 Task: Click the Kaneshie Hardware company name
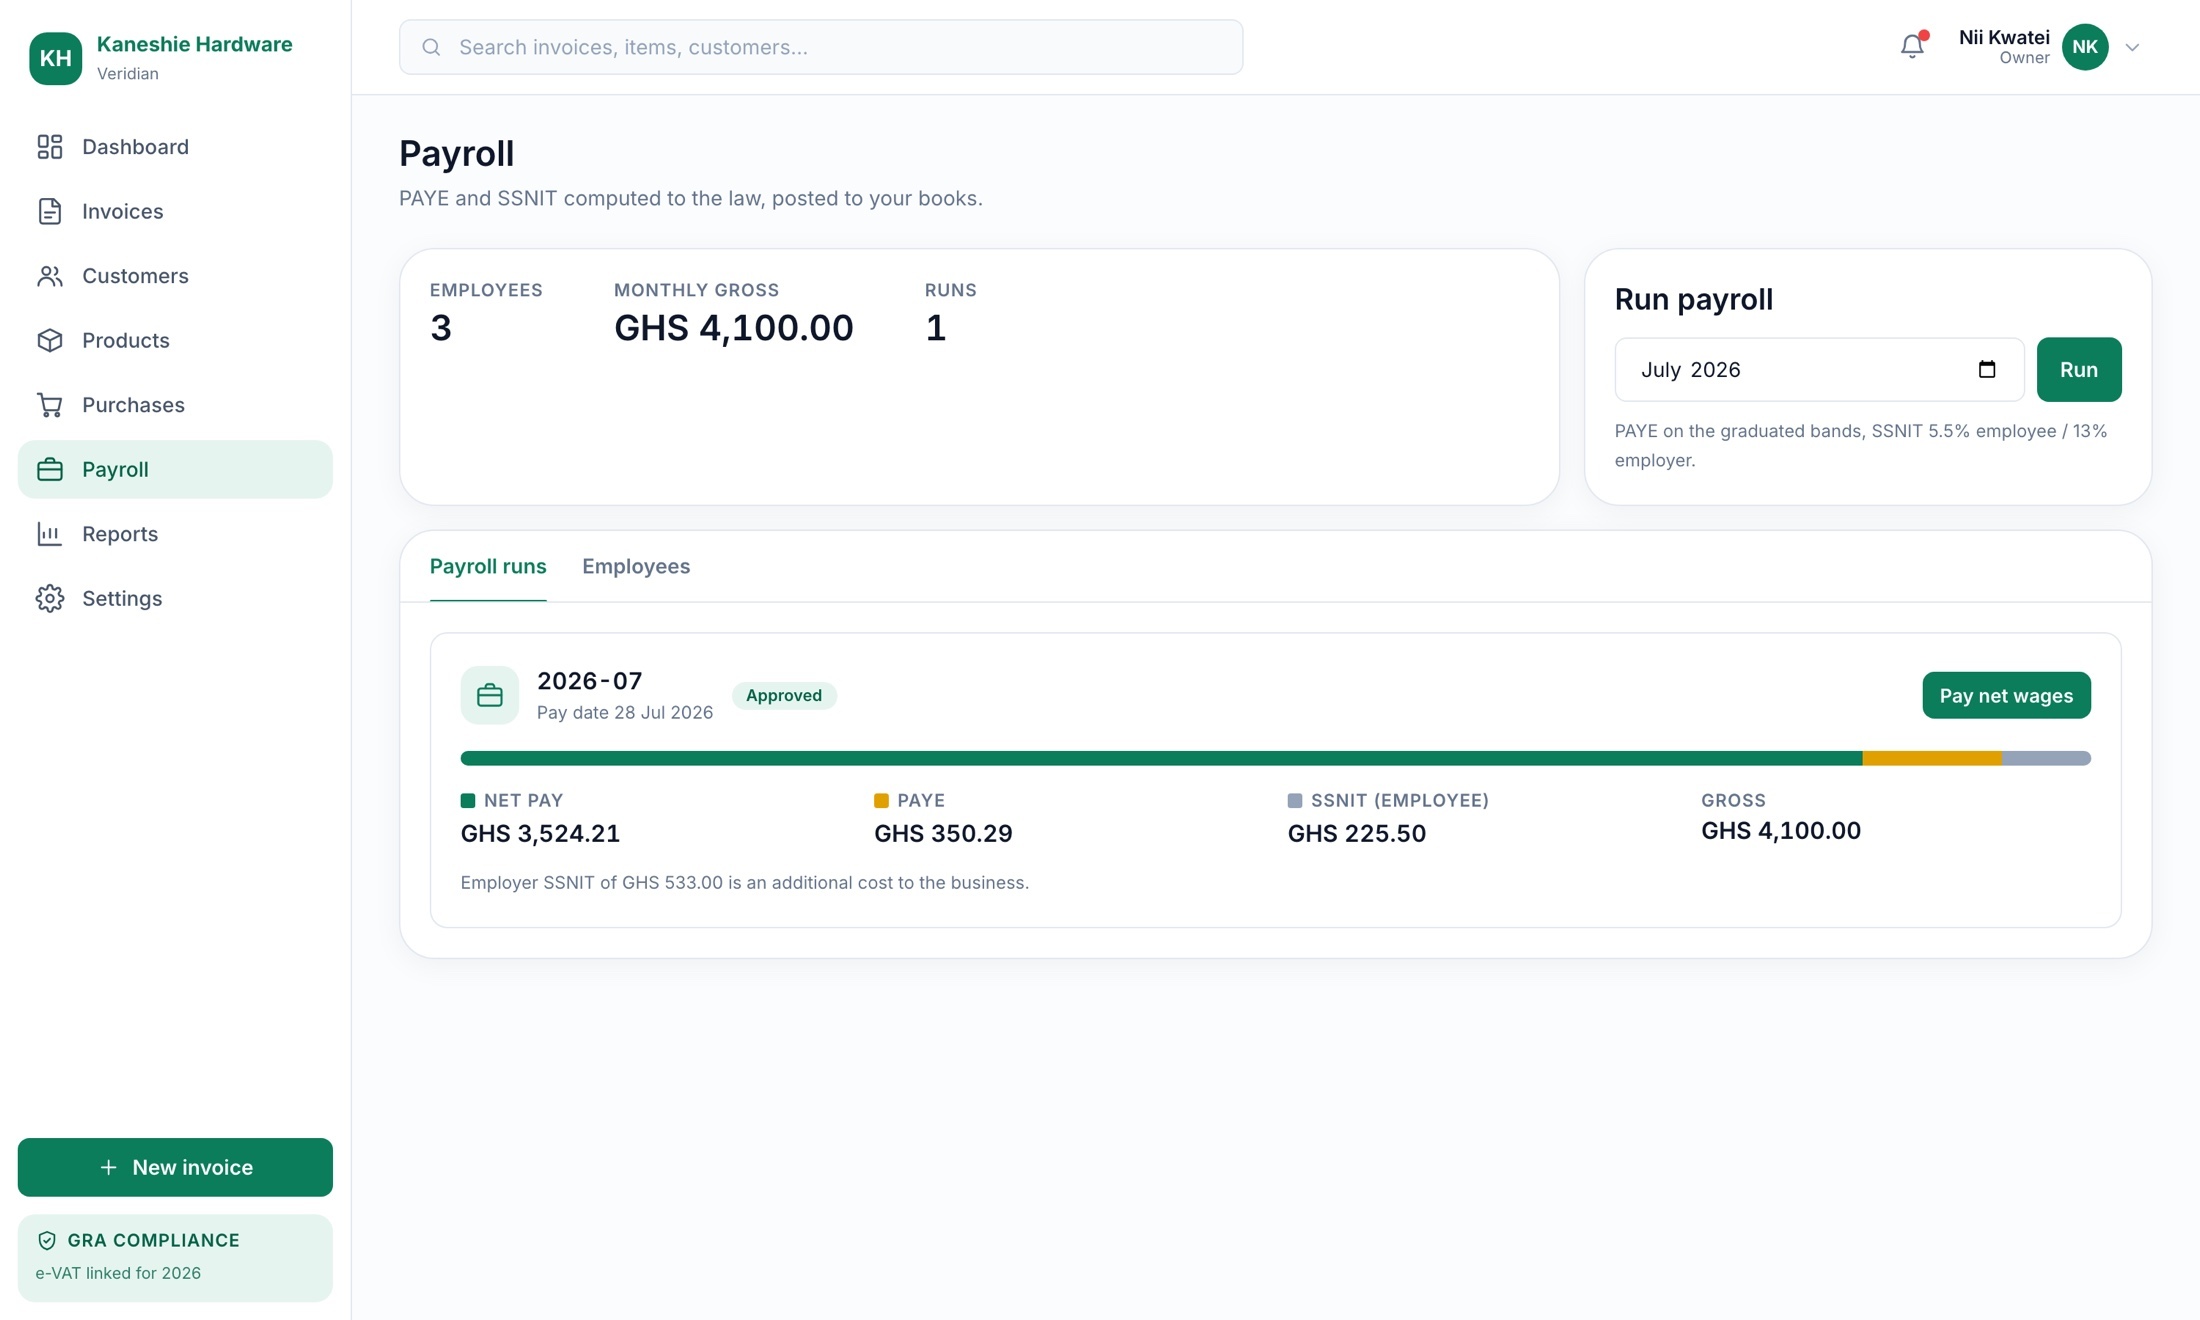(195, 44)
